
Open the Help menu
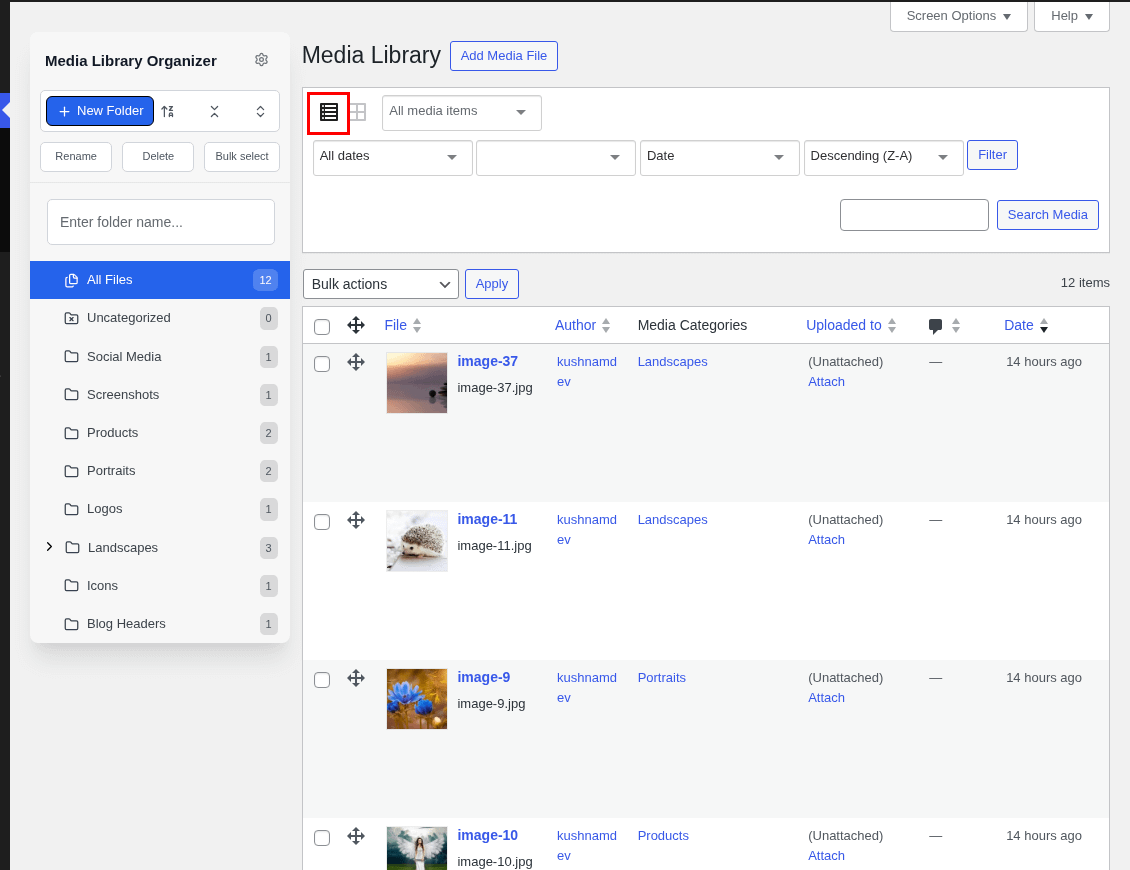(1070, 16)
